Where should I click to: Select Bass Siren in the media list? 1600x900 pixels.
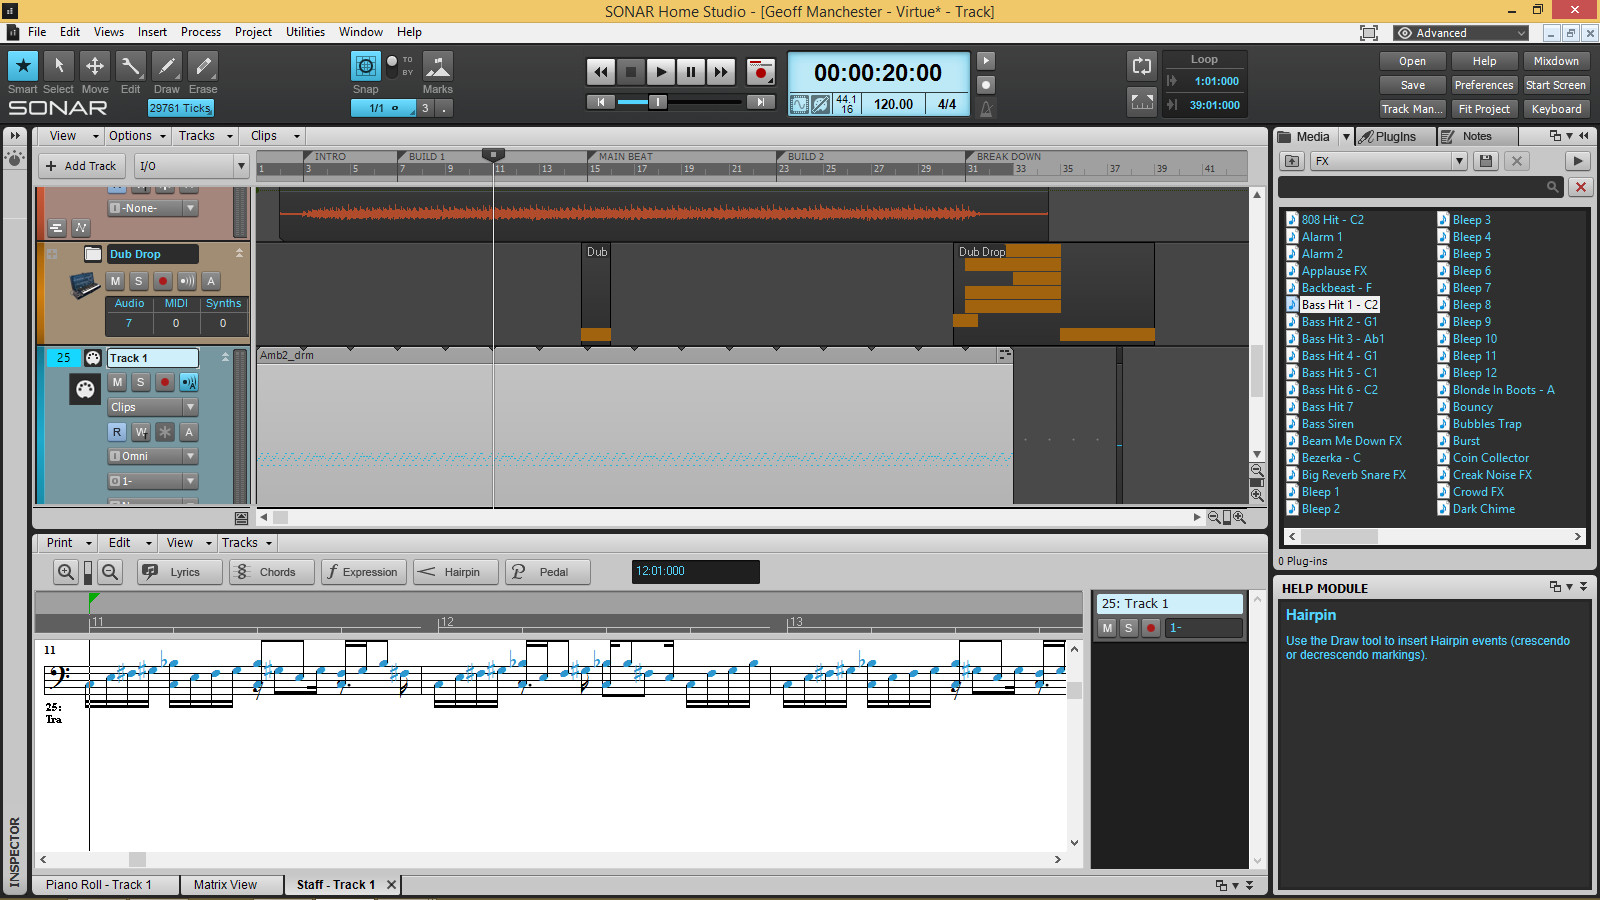point(1327,423)
